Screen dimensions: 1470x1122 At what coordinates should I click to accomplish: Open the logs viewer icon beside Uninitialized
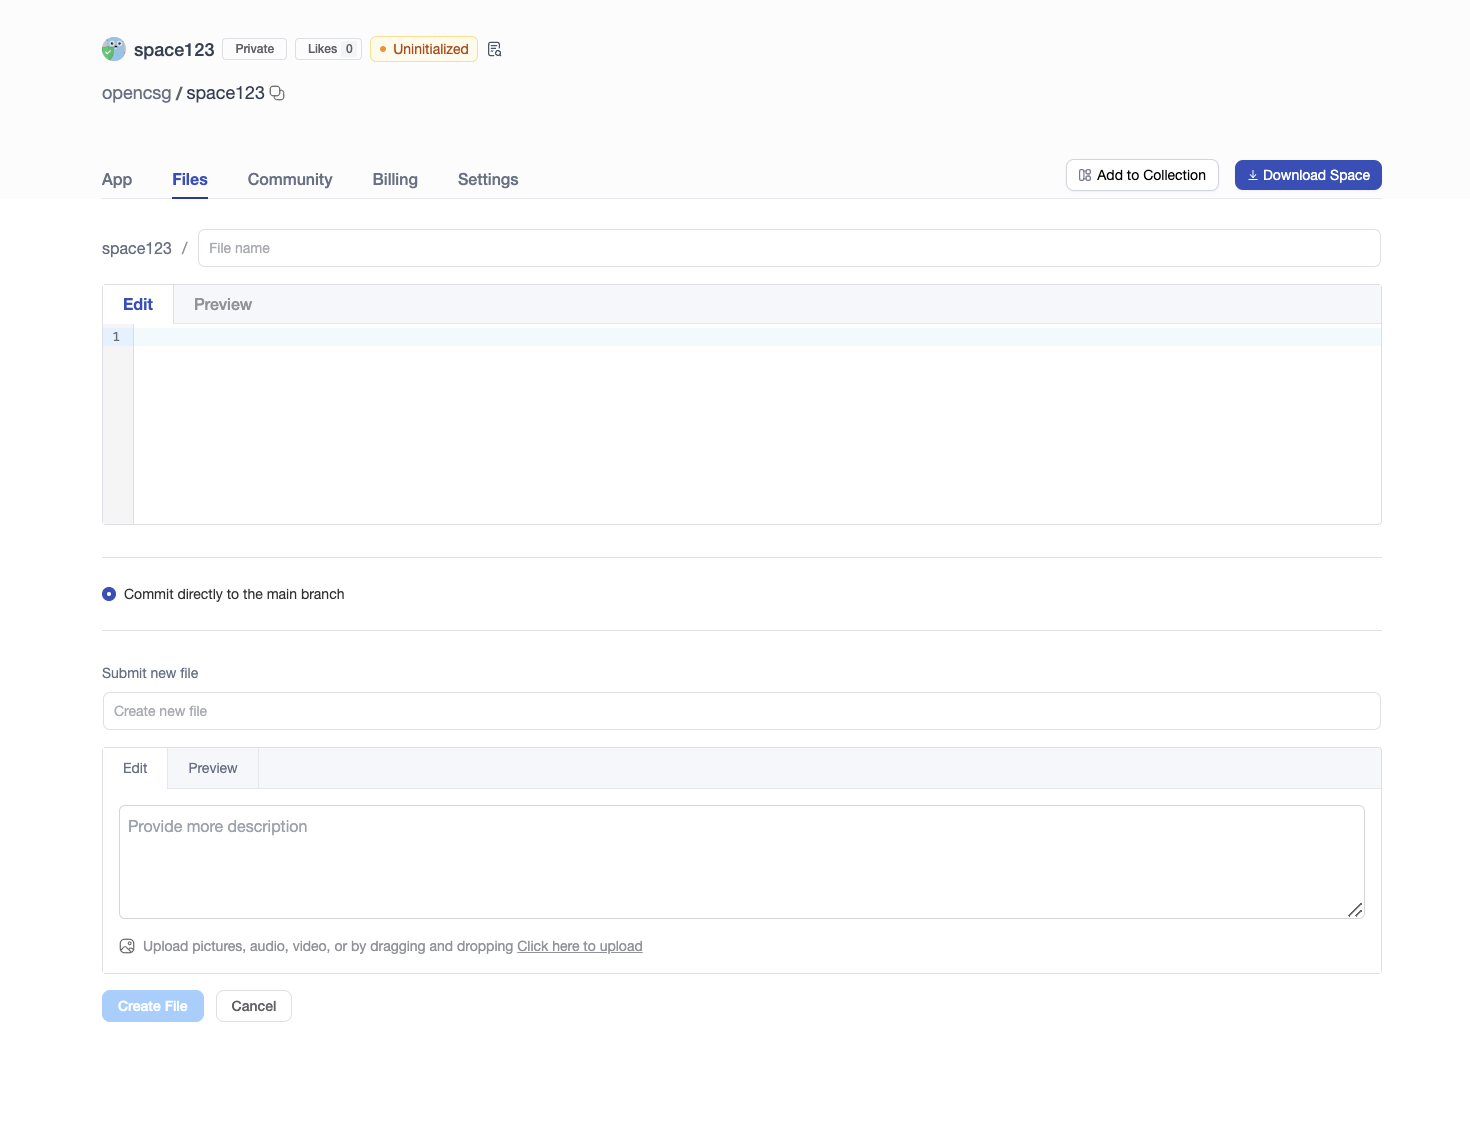pos(493,48)
